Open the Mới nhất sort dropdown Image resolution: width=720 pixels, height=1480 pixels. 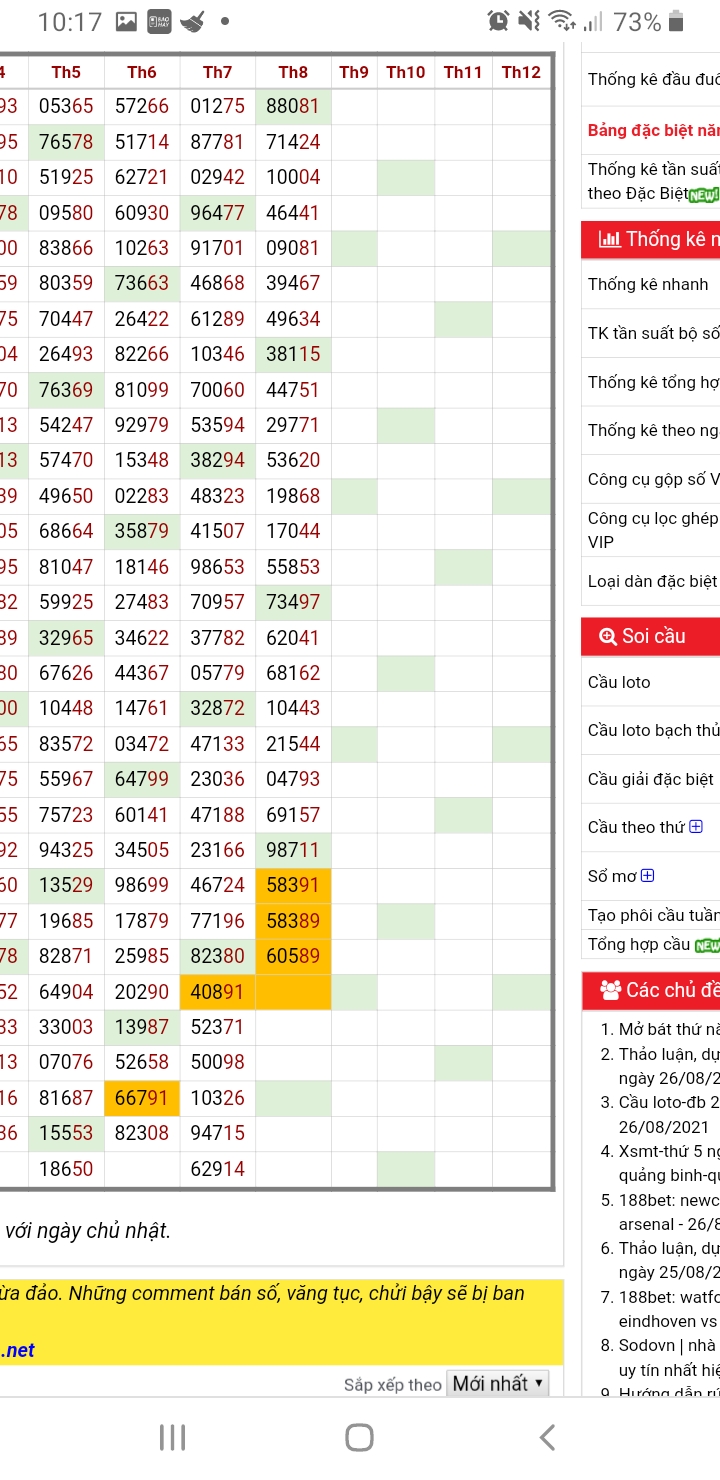(x=498, y=1383)
